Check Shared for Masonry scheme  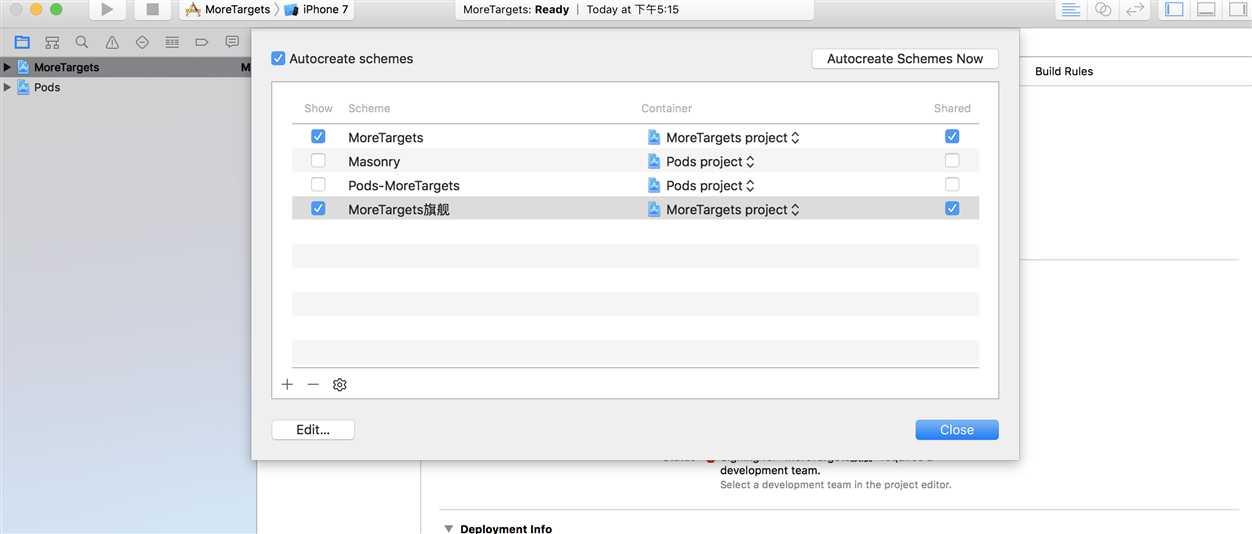coord(952,160)
